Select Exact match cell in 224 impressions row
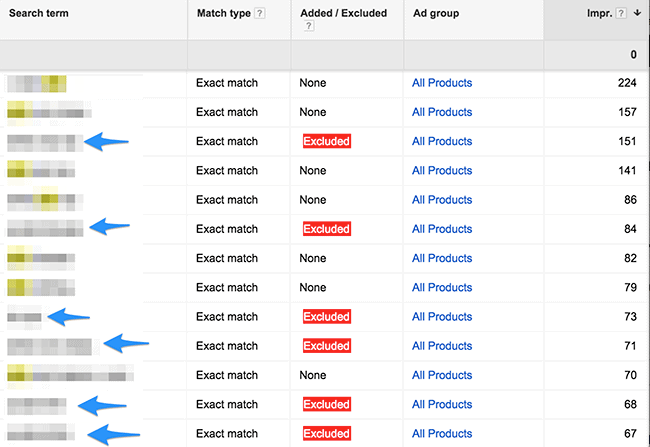 227,83
